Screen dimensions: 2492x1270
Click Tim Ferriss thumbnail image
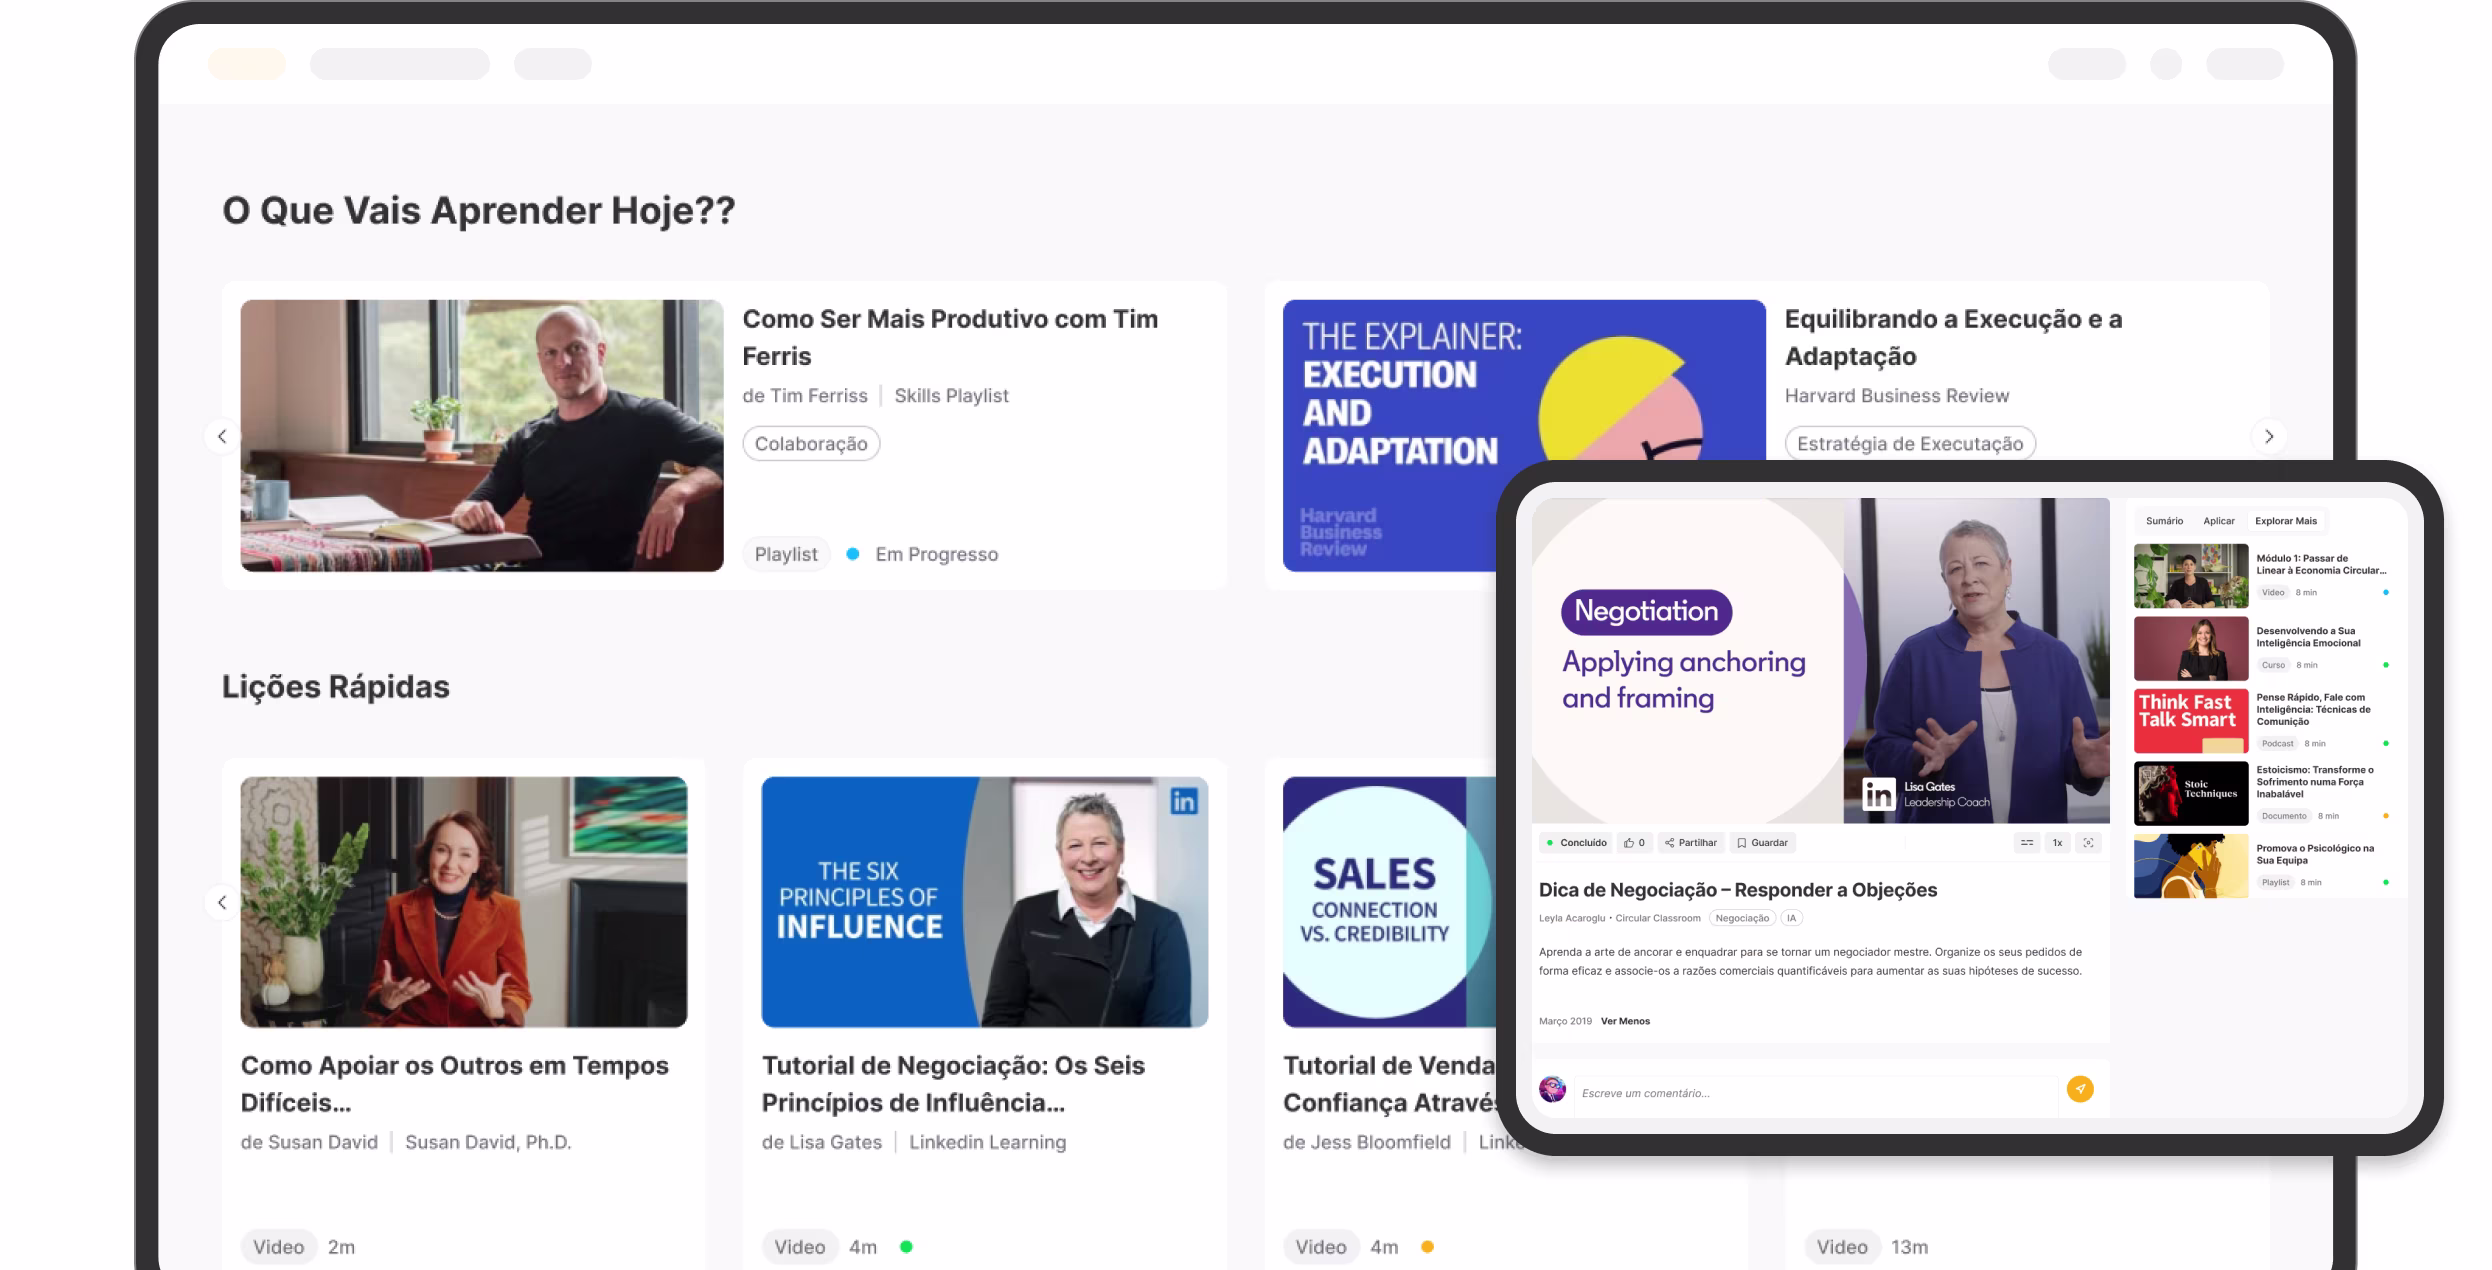click(x=482, y=436)
